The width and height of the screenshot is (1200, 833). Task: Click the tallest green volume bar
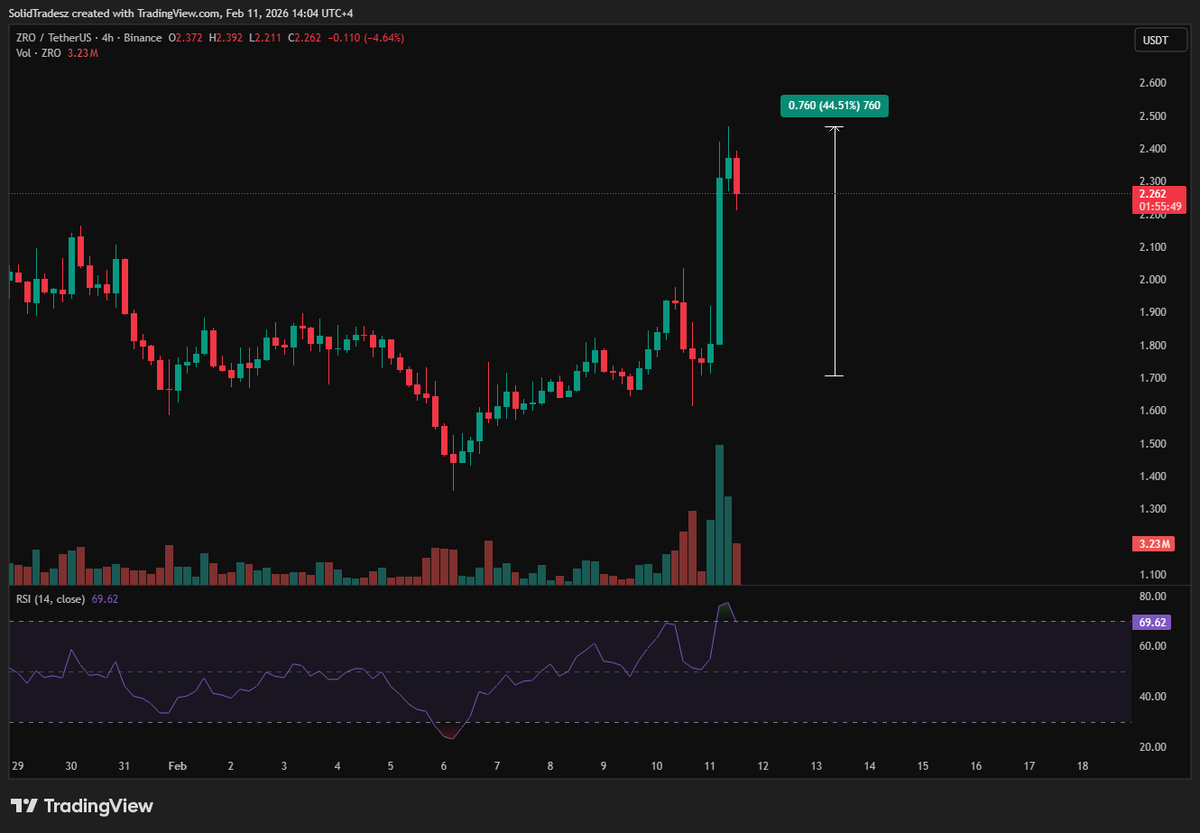[719, 515]
